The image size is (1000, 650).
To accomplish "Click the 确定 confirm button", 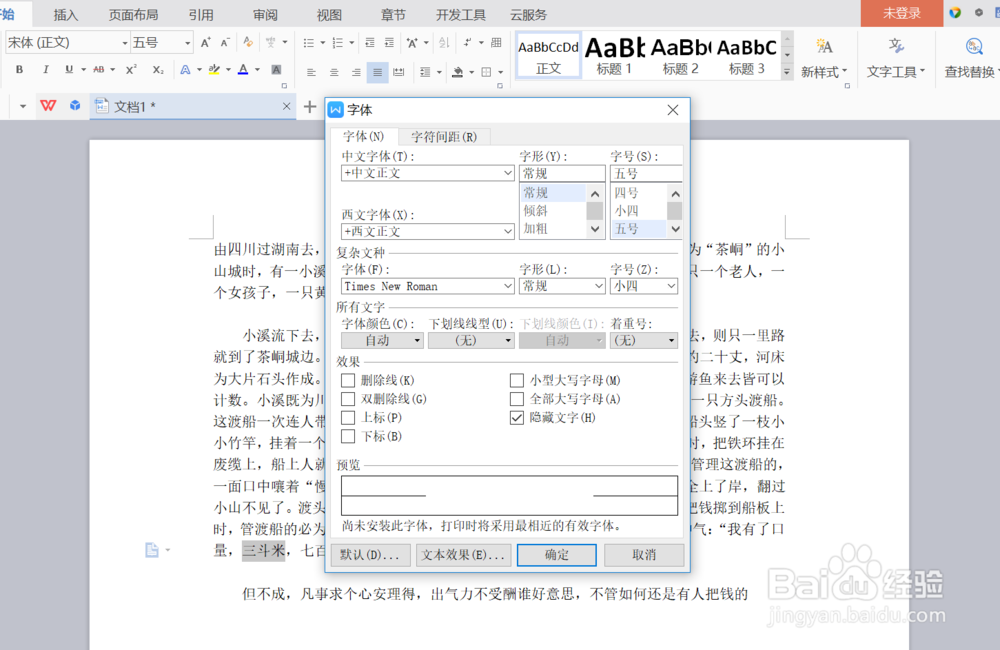I will pos(556,555).
